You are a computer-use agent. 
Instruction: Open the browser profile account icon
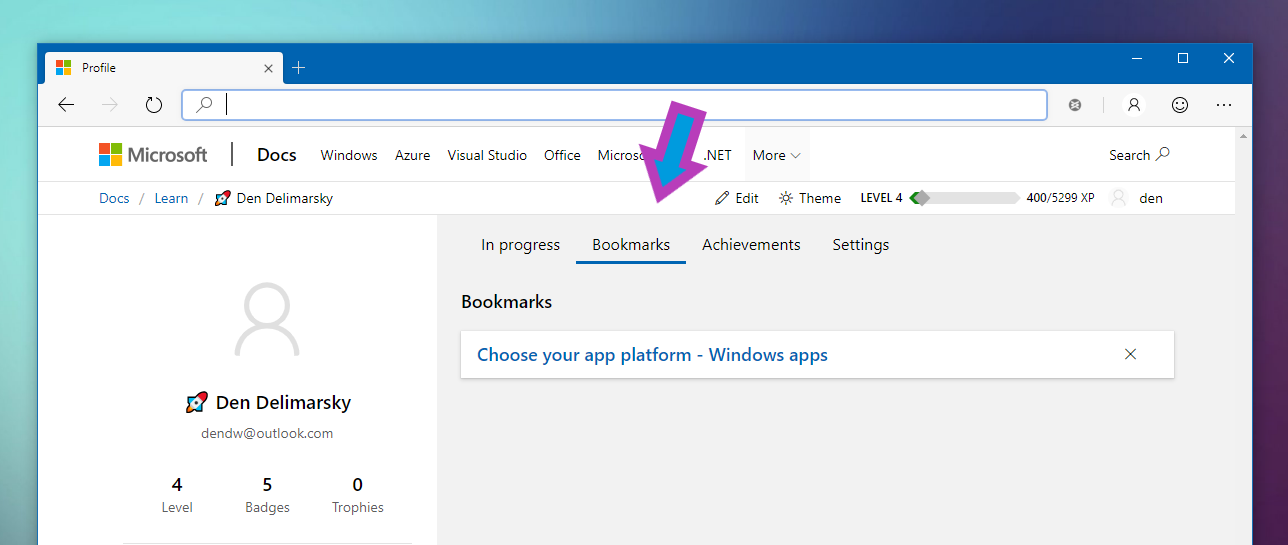coord(1134,104)
